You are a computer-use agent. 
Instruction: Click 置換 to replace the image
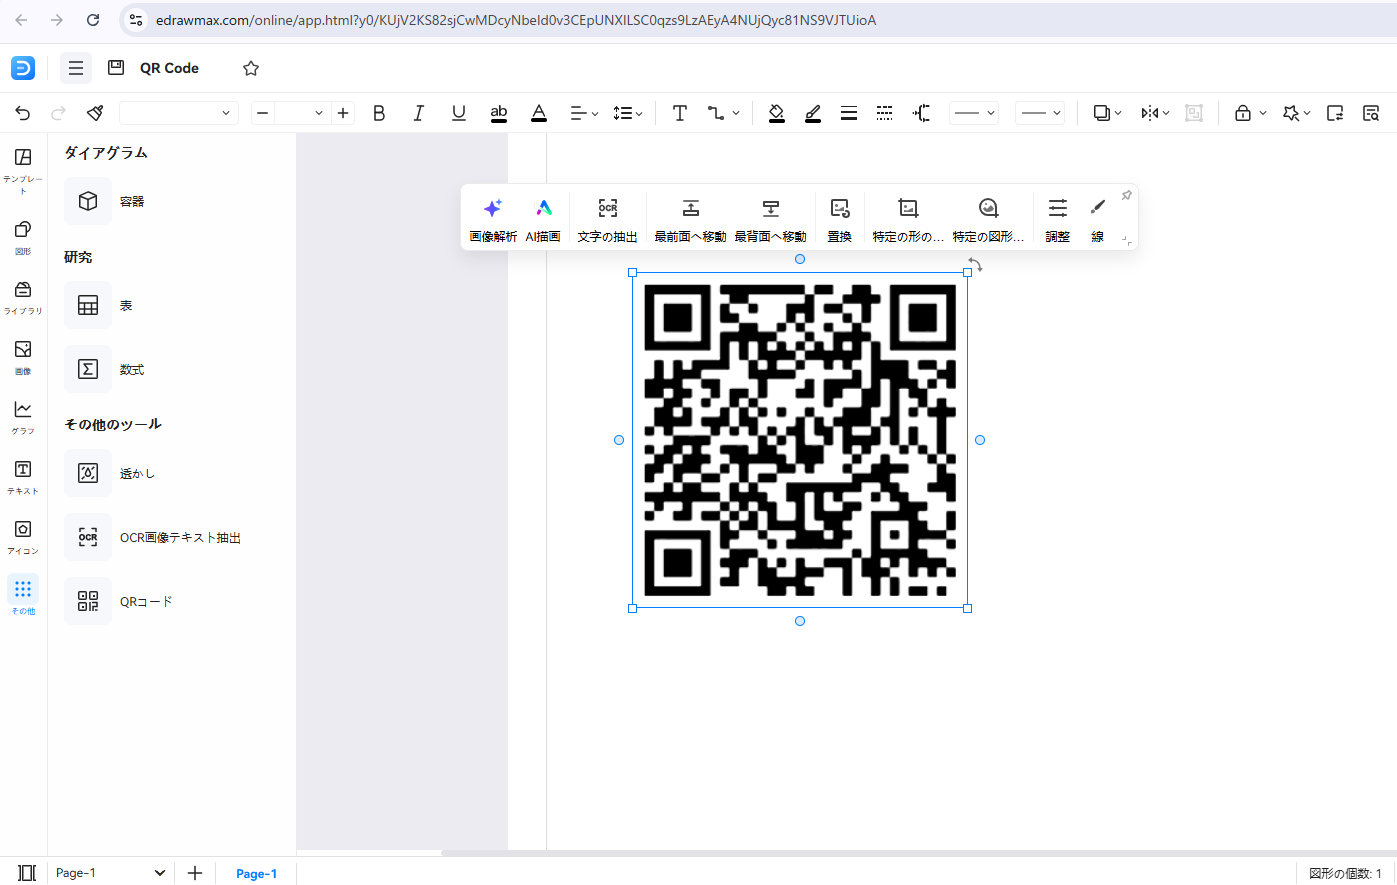tap(839, 218)
